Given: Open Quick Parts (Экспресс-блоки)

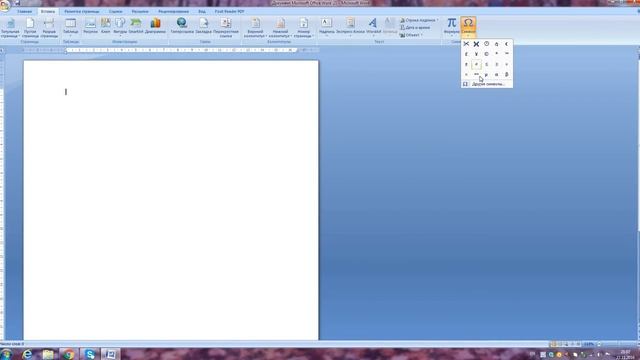Looking at the screenshot, I should click(x=350, y=27).
